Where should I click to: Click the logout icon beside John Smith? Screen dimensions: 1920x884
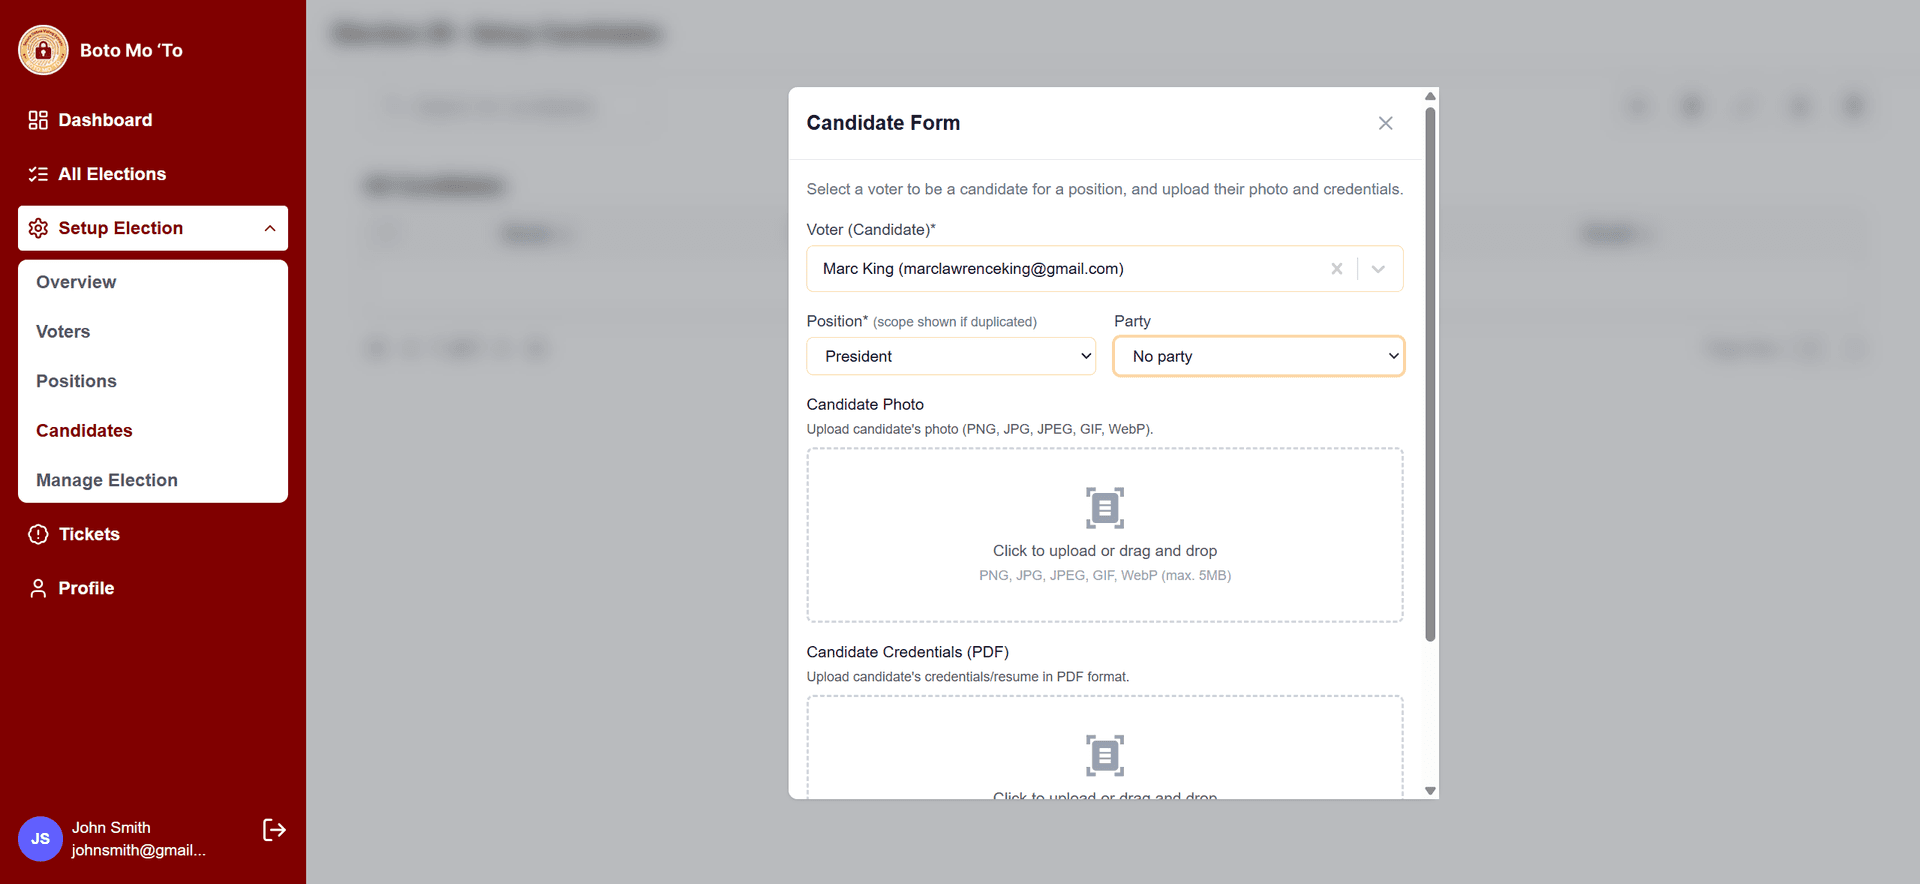[x=274, y=830]
